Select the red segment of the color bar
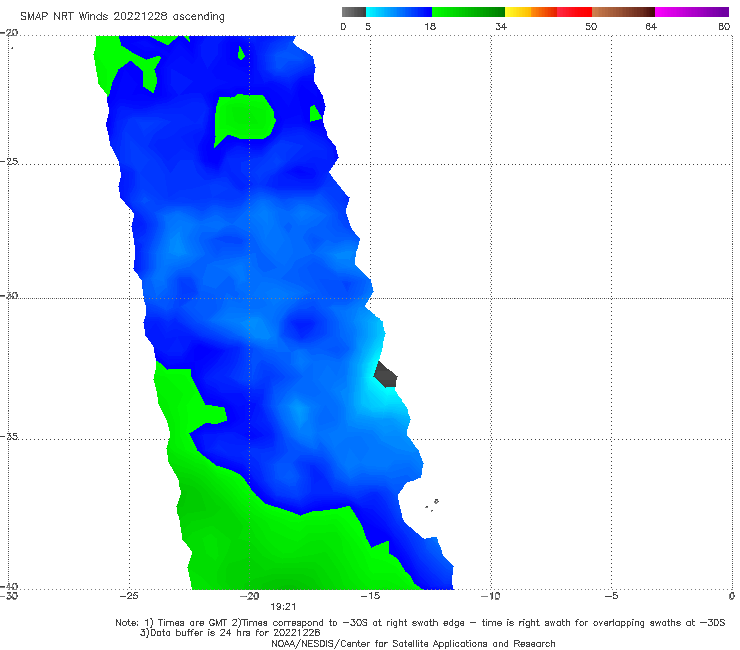 pos(574,12)
